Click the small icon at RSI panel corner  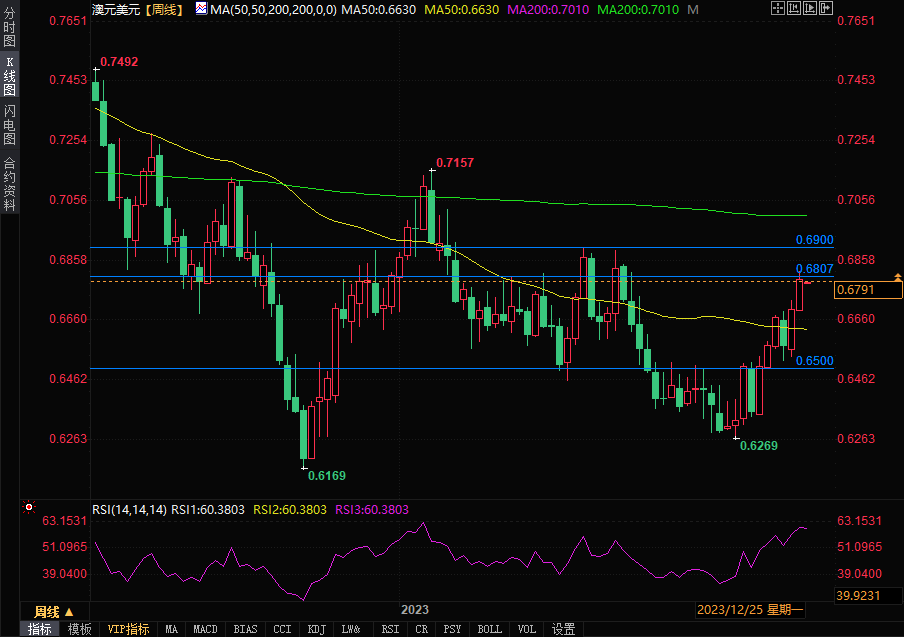pyautogui.click(x=28, y=509)
